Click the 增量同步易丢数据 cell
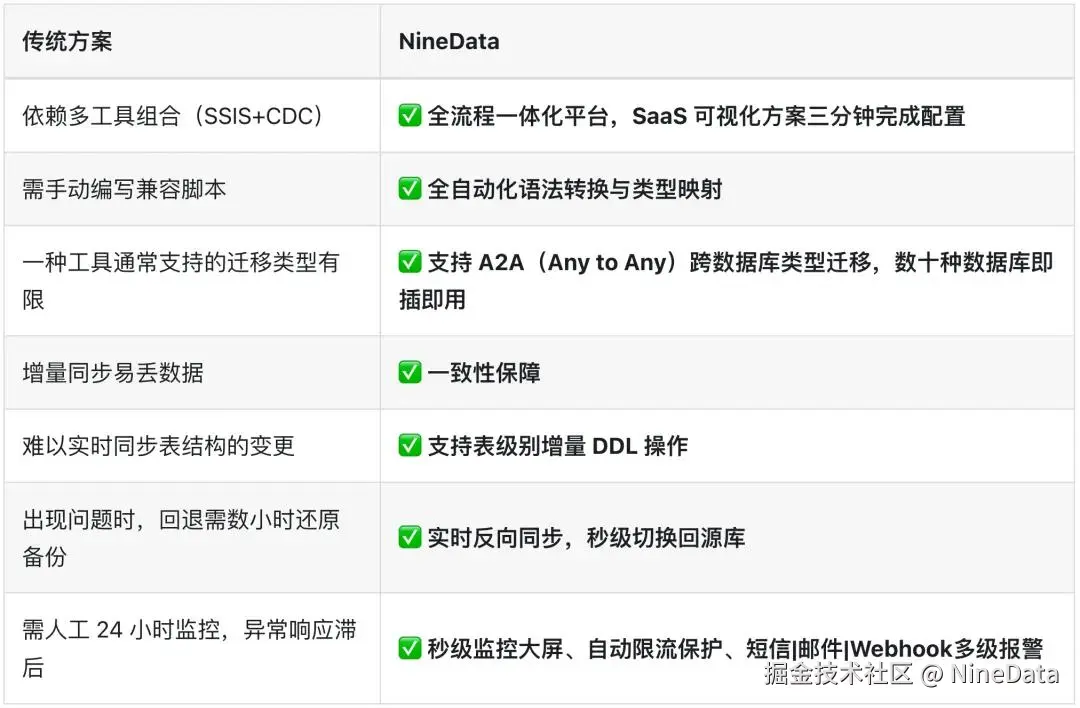The height and width of the screenshot is (708, 1080). (x=113, y=373)
